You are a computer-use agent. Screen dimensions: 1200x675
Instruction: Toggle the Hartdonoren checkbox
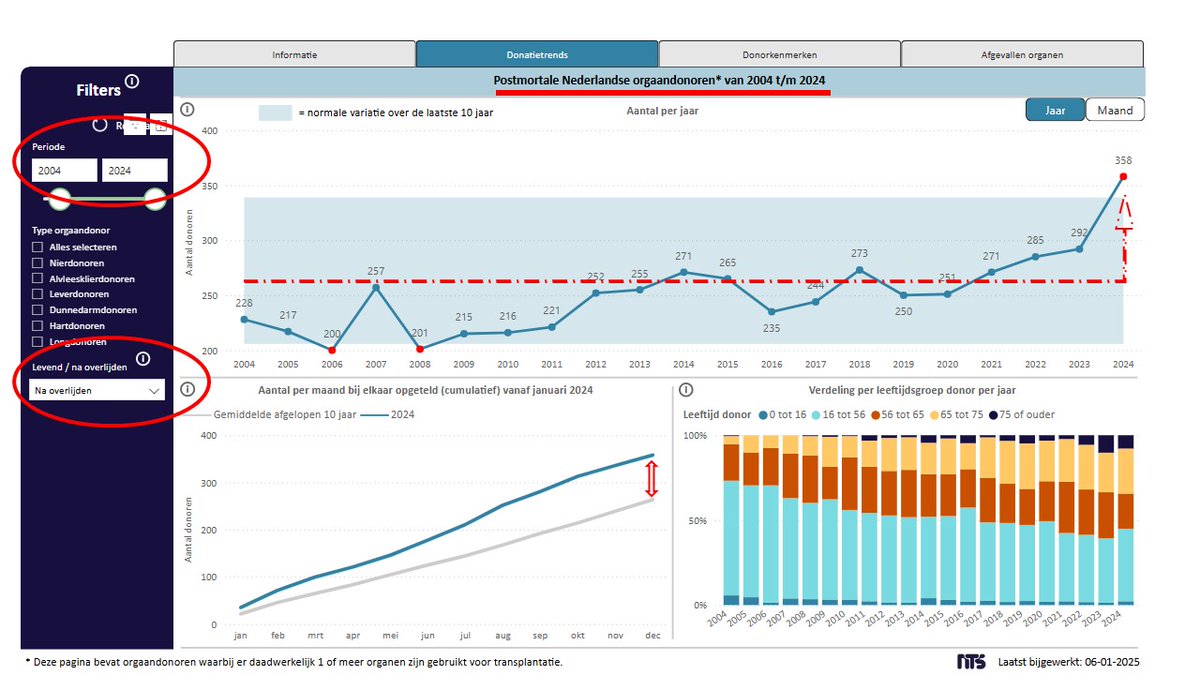(37, 326)
